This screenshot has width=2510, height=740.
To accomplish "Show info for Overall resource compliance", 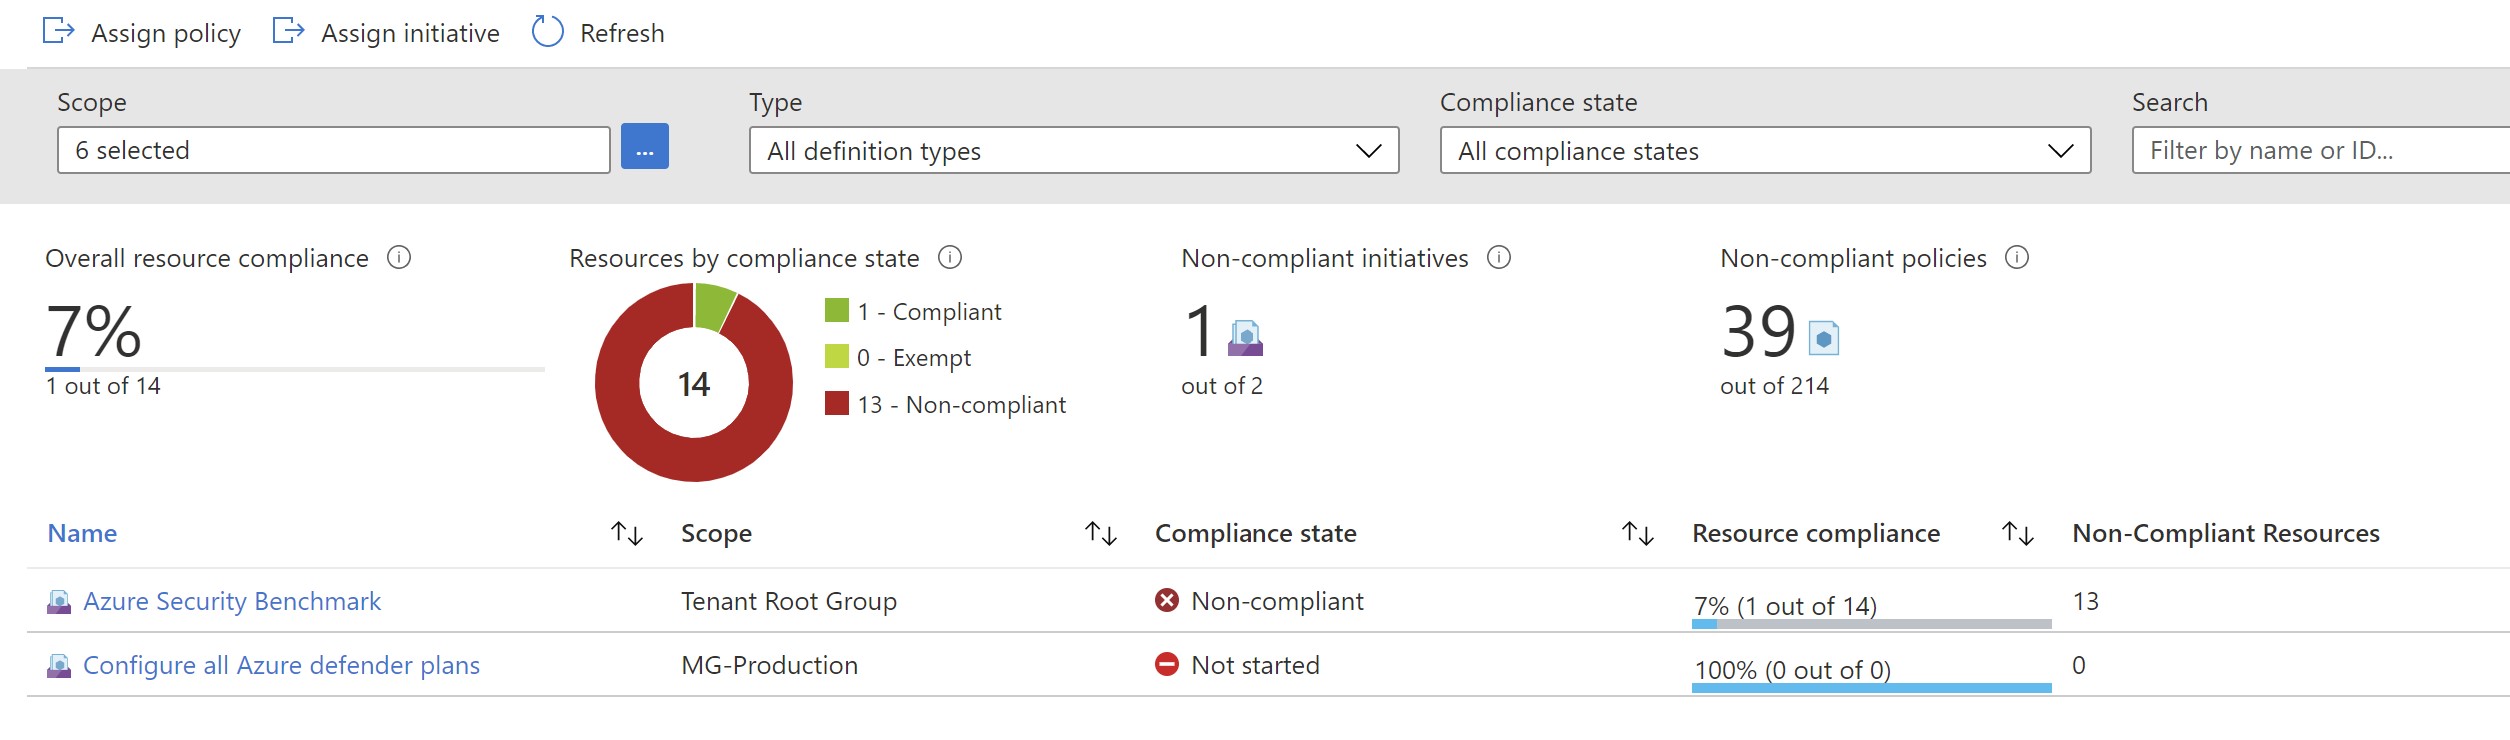I will (399, 258).
